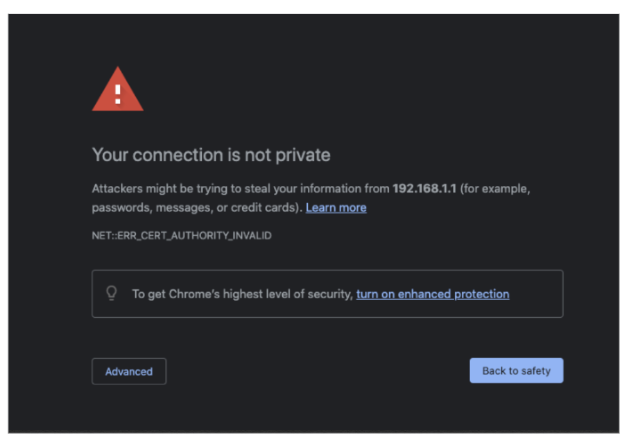Click the white exclamation mark in the triangle

(118, 93)
